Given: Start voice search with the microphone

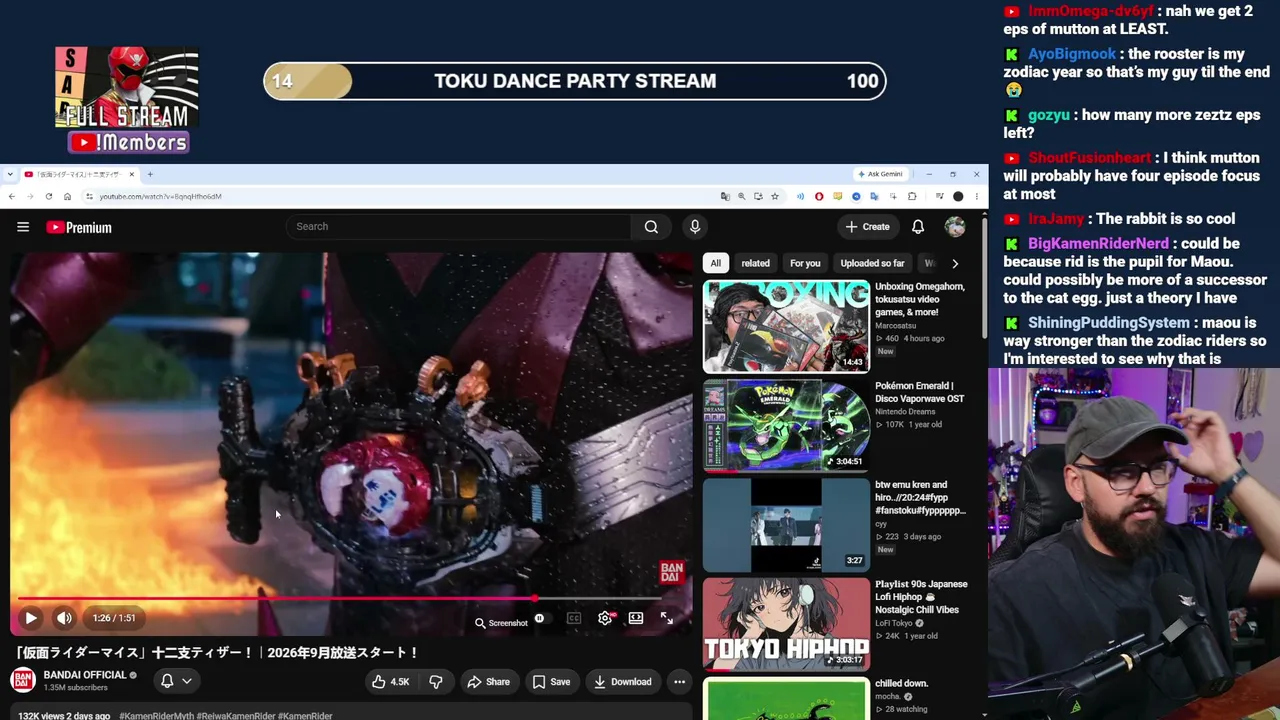Looking at the screenshot, I should (x=695, y=227).
